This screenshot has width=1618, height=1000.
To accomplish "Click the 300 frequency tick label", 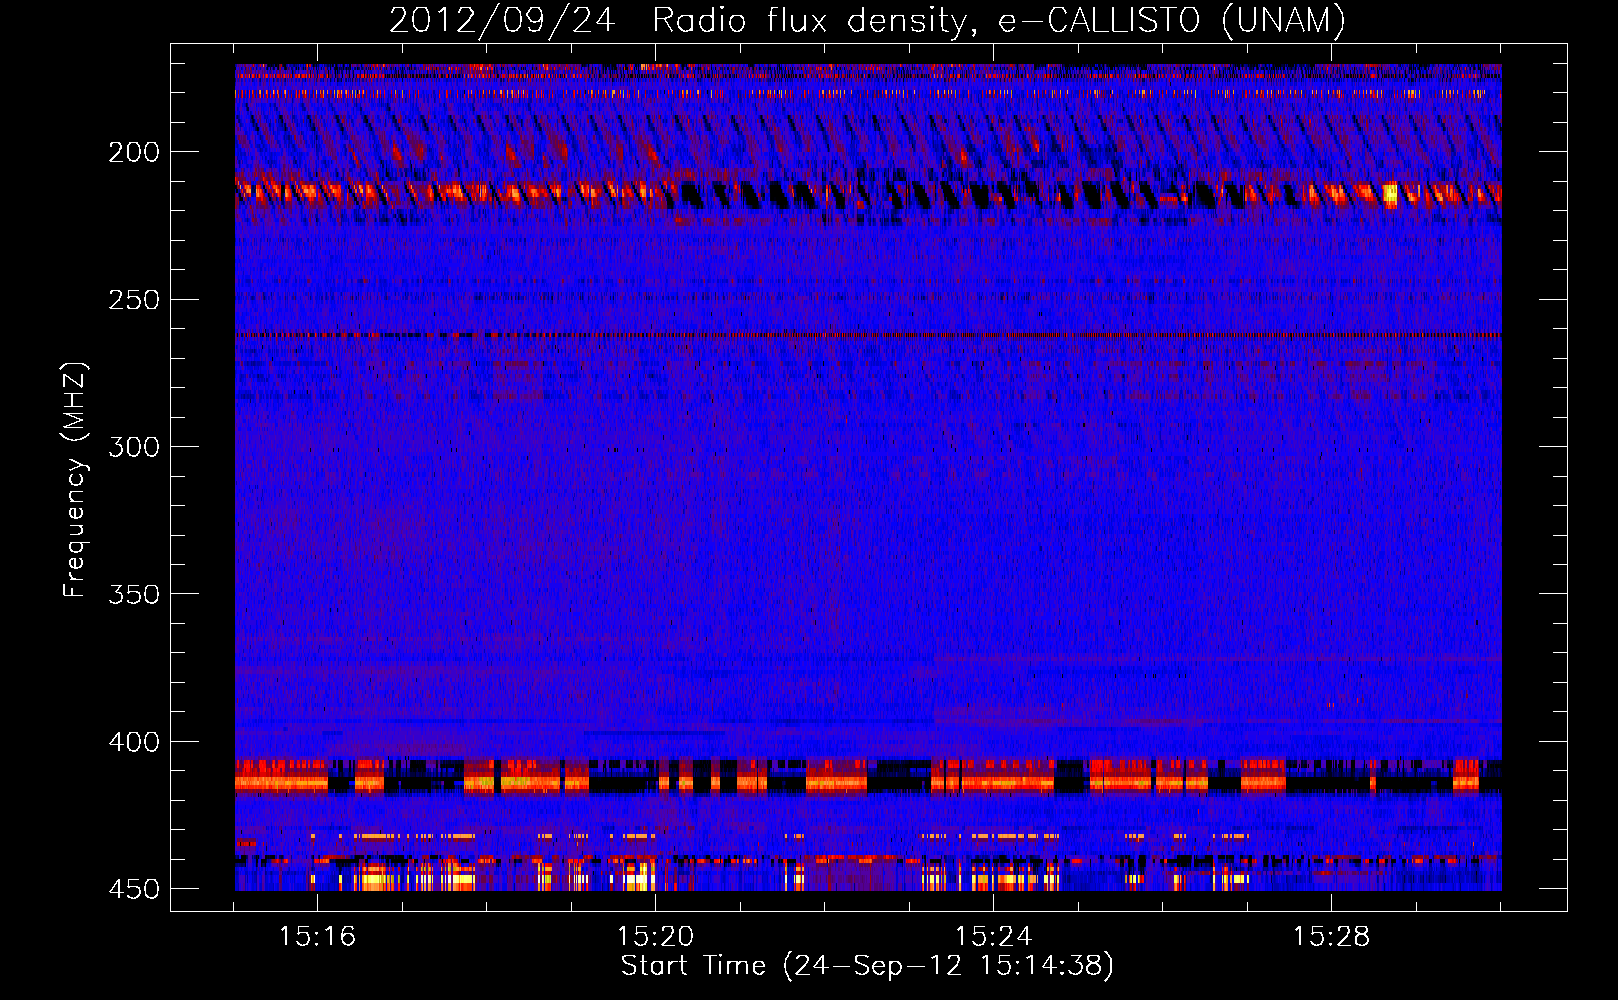I will [x=134, y=447].
